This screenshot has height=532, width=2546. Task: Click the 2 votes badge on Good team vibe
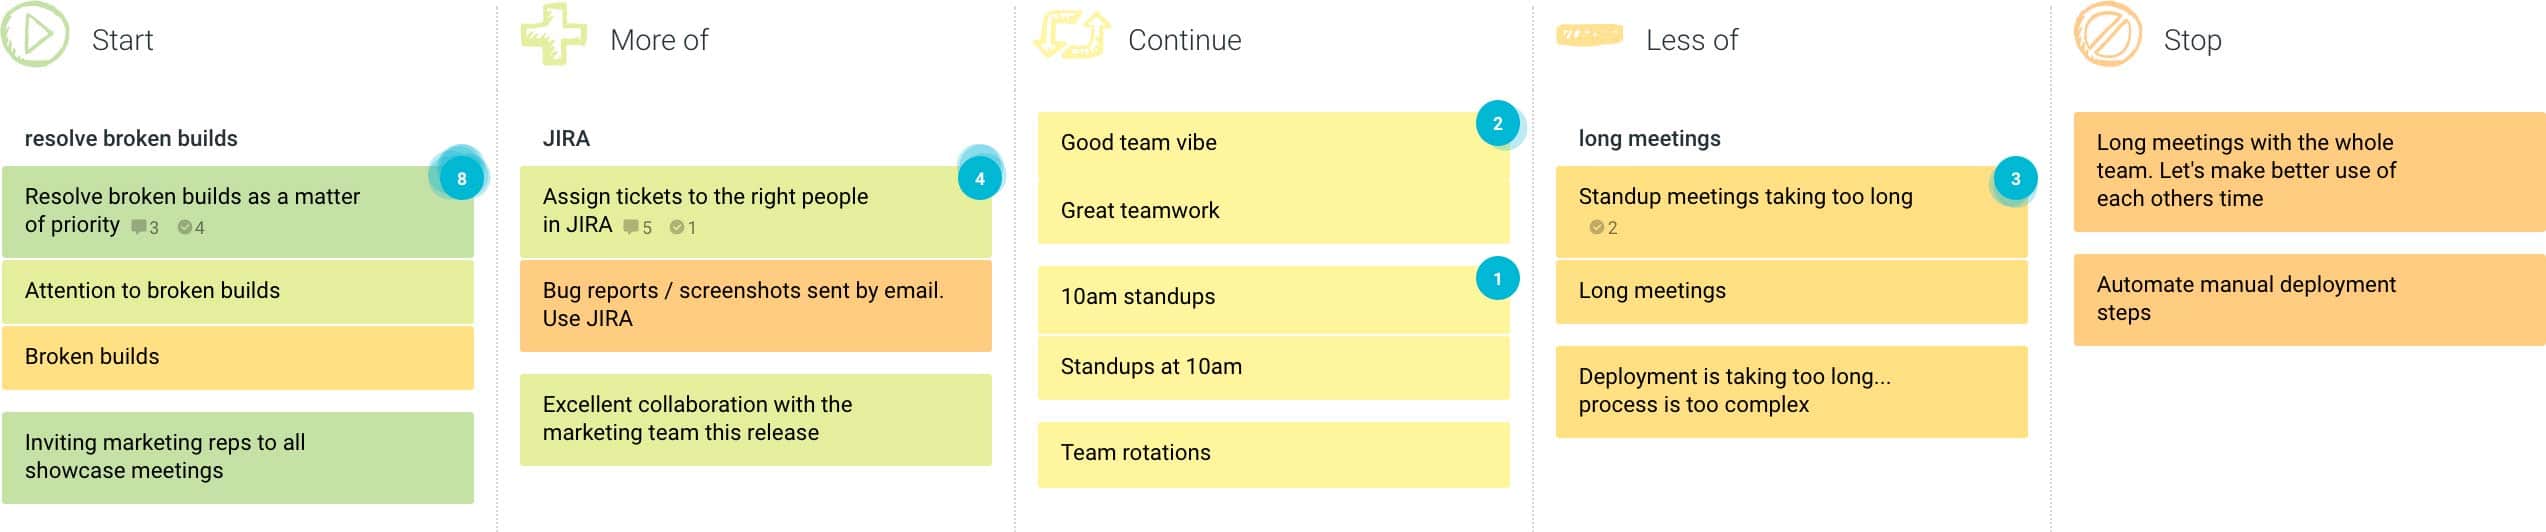pyautogui.click(x=1497, y=124)
